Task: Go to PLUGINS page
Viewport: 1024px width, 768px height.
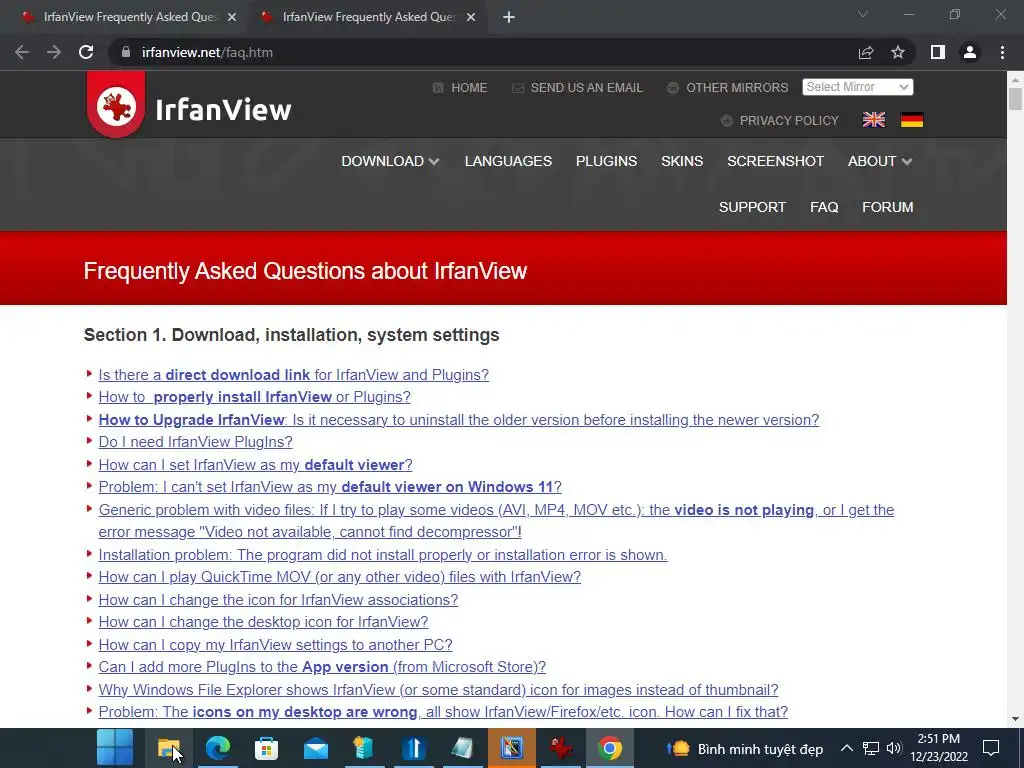Action: tap(606, 161)
